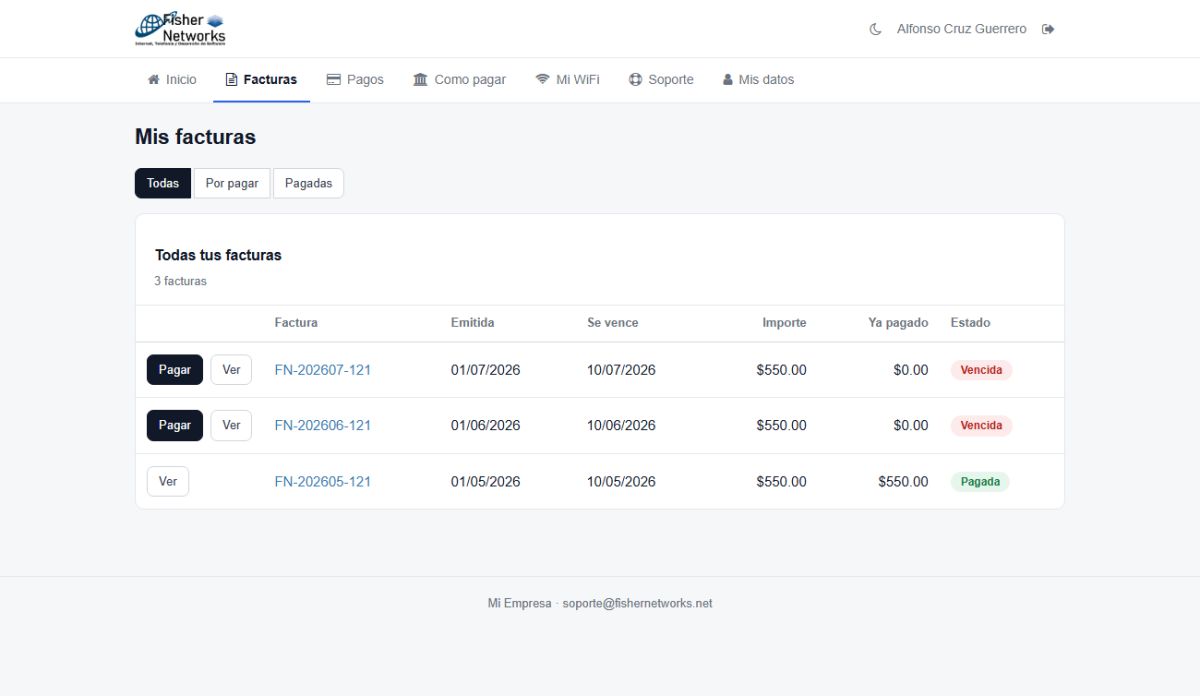Click the 'Todas tus facturas' heading
The image size is (1200, 696).
pyautogui.click(x=218, y=255)
